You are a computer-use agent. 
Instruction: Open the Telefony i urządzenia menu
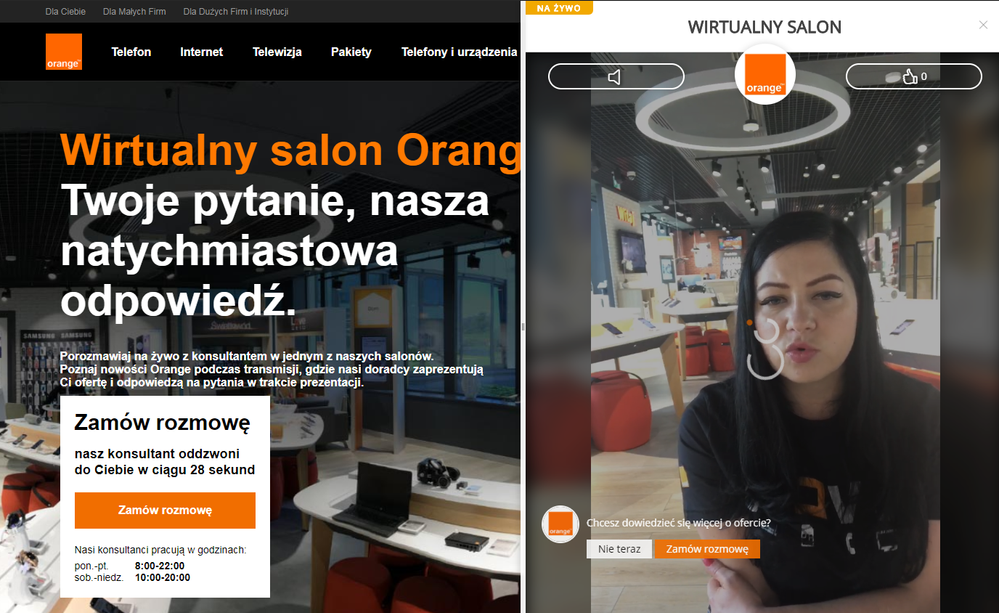tap(459, 52)
